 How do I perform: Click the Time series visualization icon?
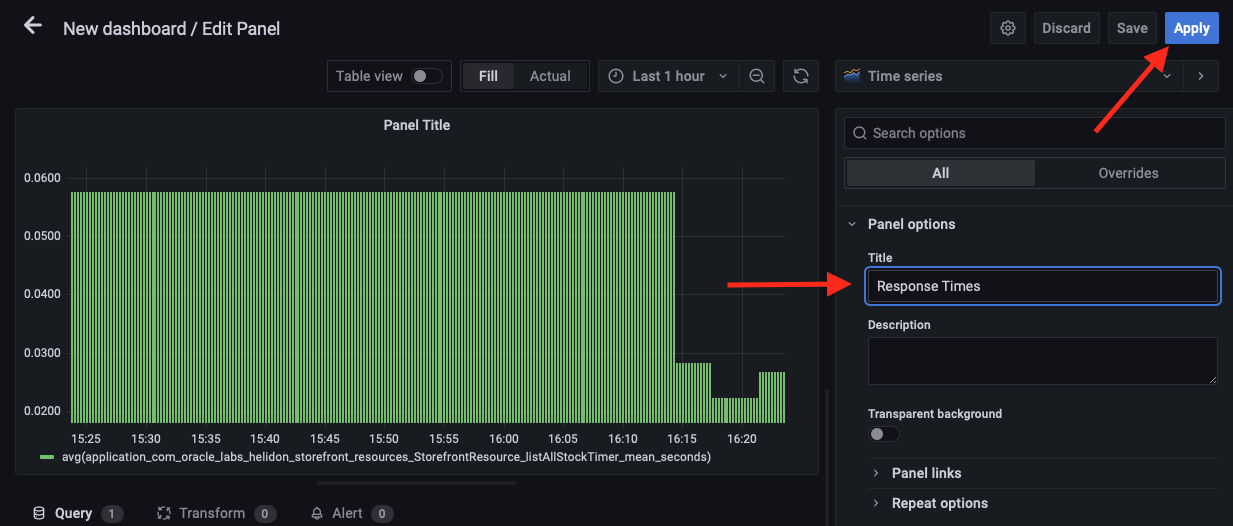pos(853,76)
